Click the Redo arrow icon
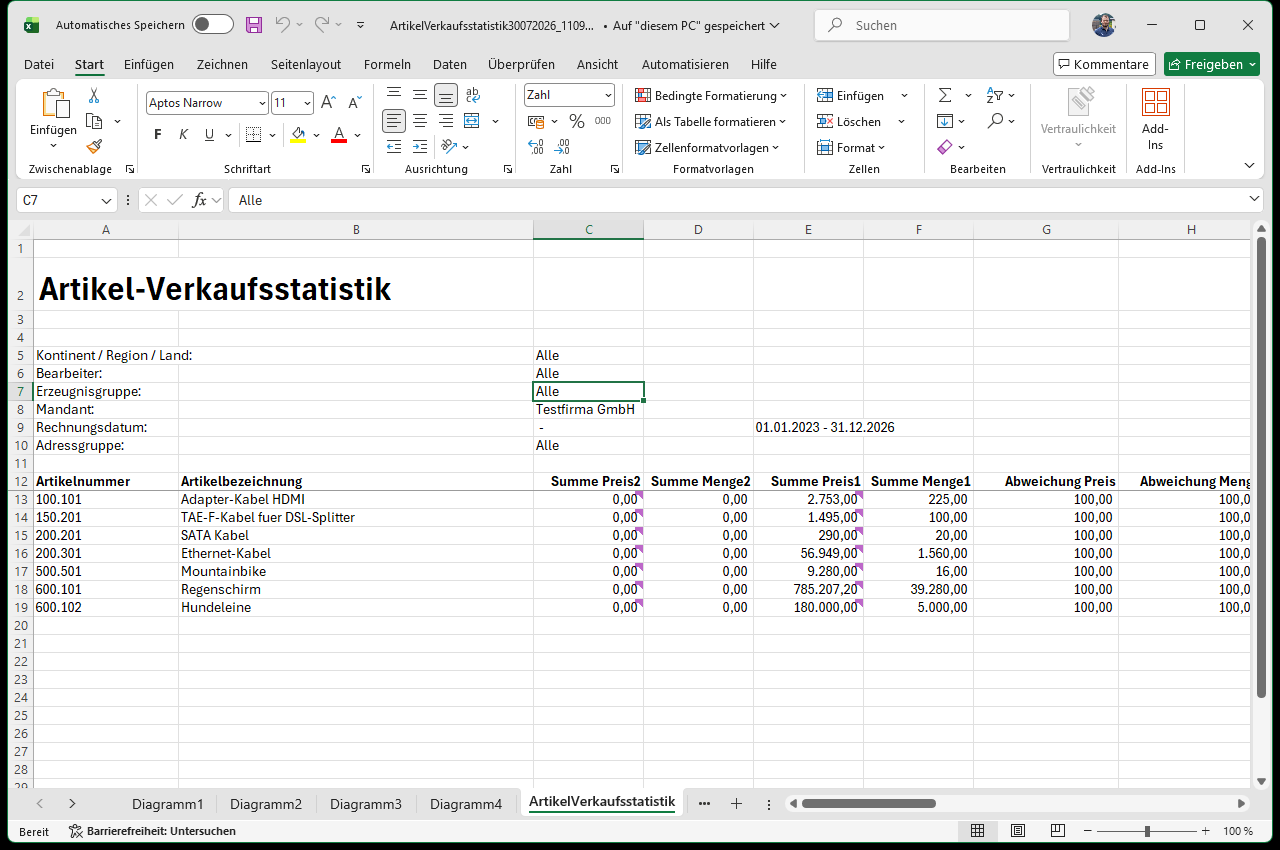 pos(322,25)
